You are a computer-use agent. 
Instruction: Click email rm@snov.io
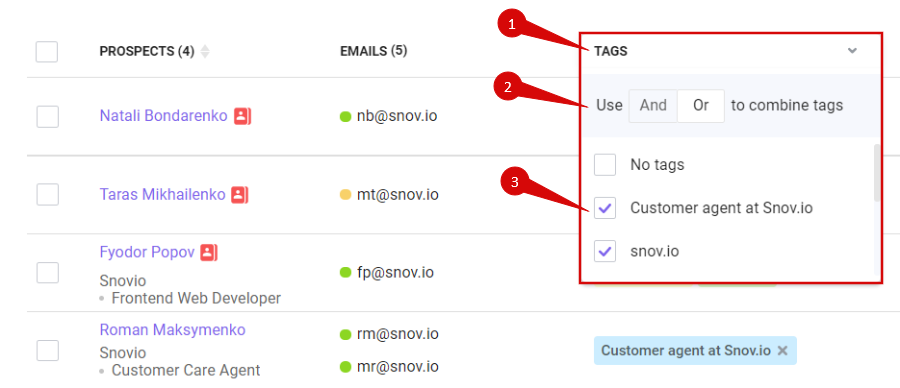[x=398, y=334]
